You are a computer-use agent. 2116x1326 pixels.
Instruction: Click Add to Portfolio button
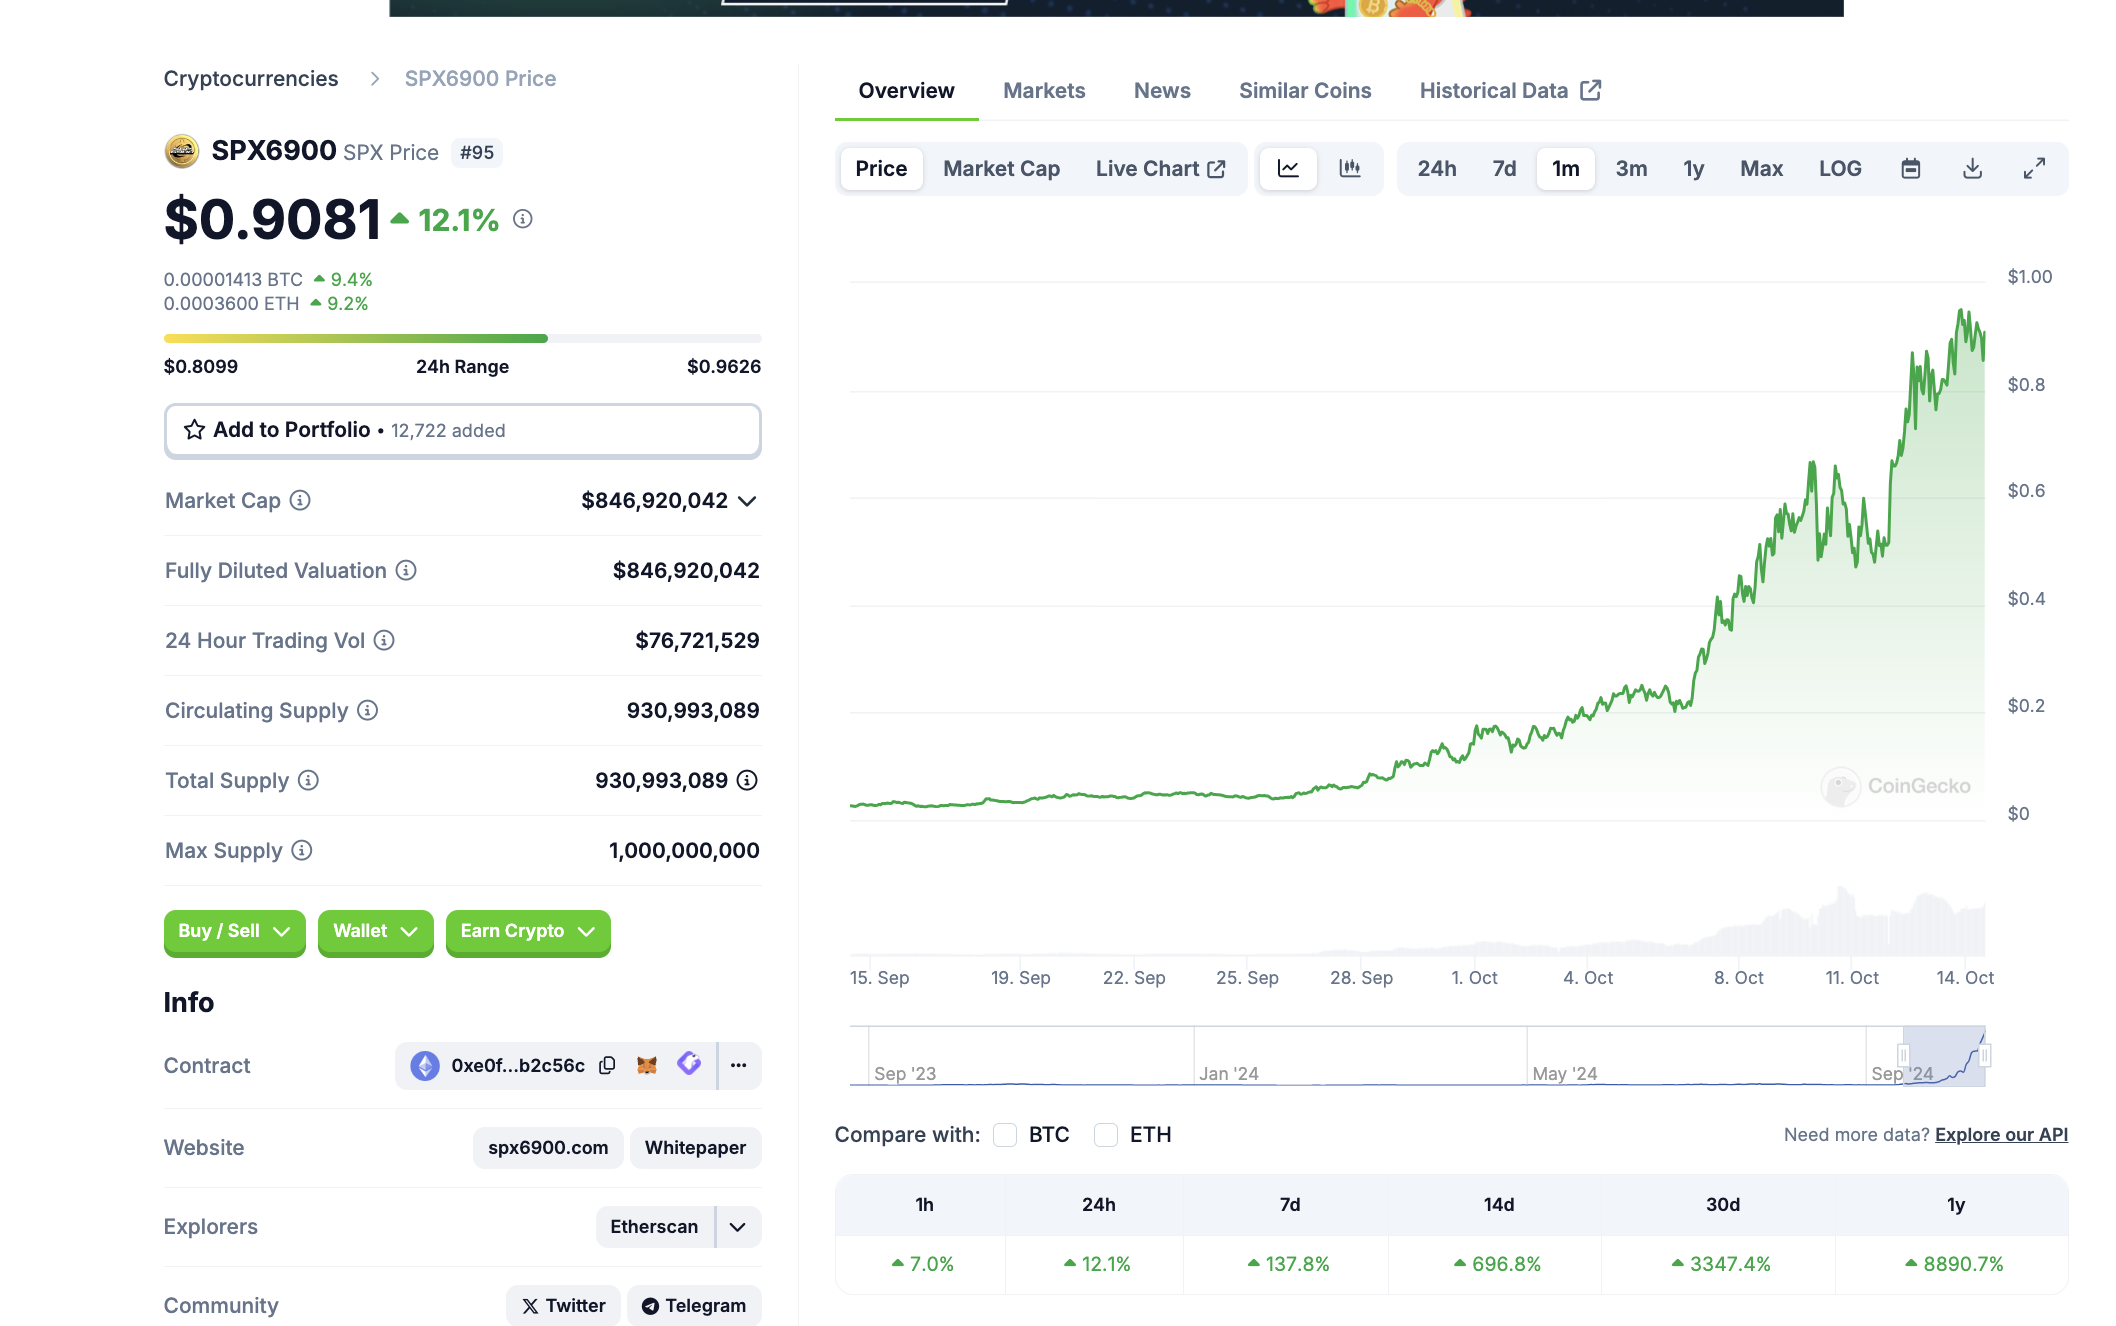(x=462, y=430)
